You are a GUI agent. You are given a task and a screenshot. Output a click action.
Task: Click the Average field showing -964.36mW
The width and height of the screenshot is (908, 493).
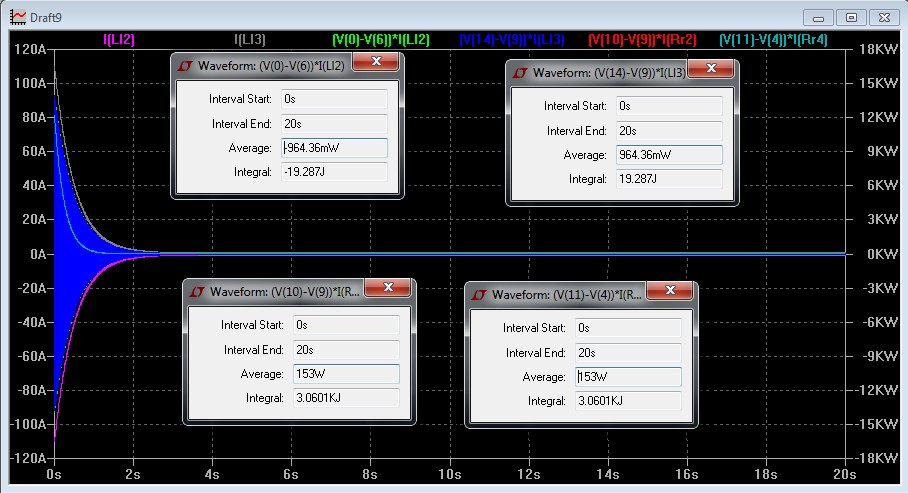point(334,148)
